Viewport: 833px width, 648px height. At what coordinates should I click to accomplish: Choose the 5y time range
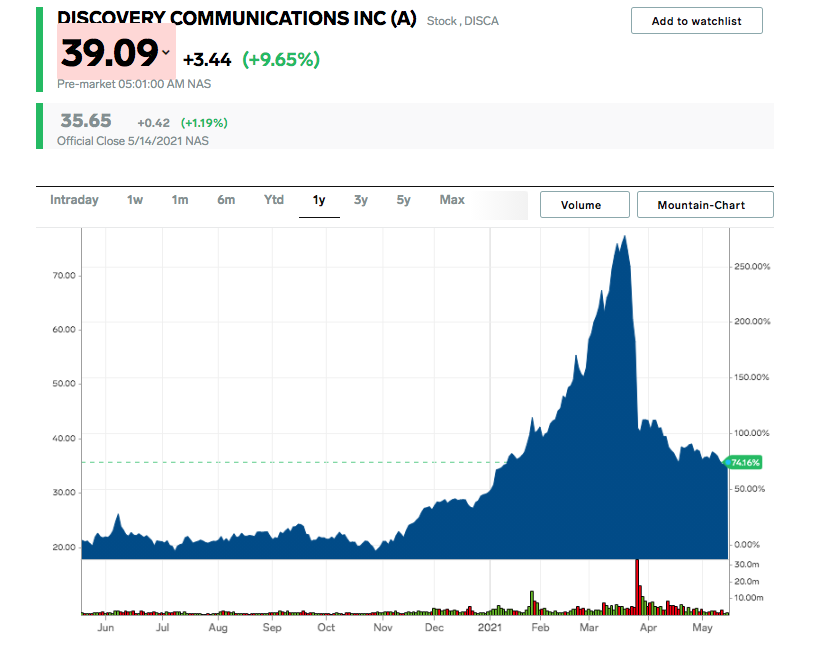point(403,200)
